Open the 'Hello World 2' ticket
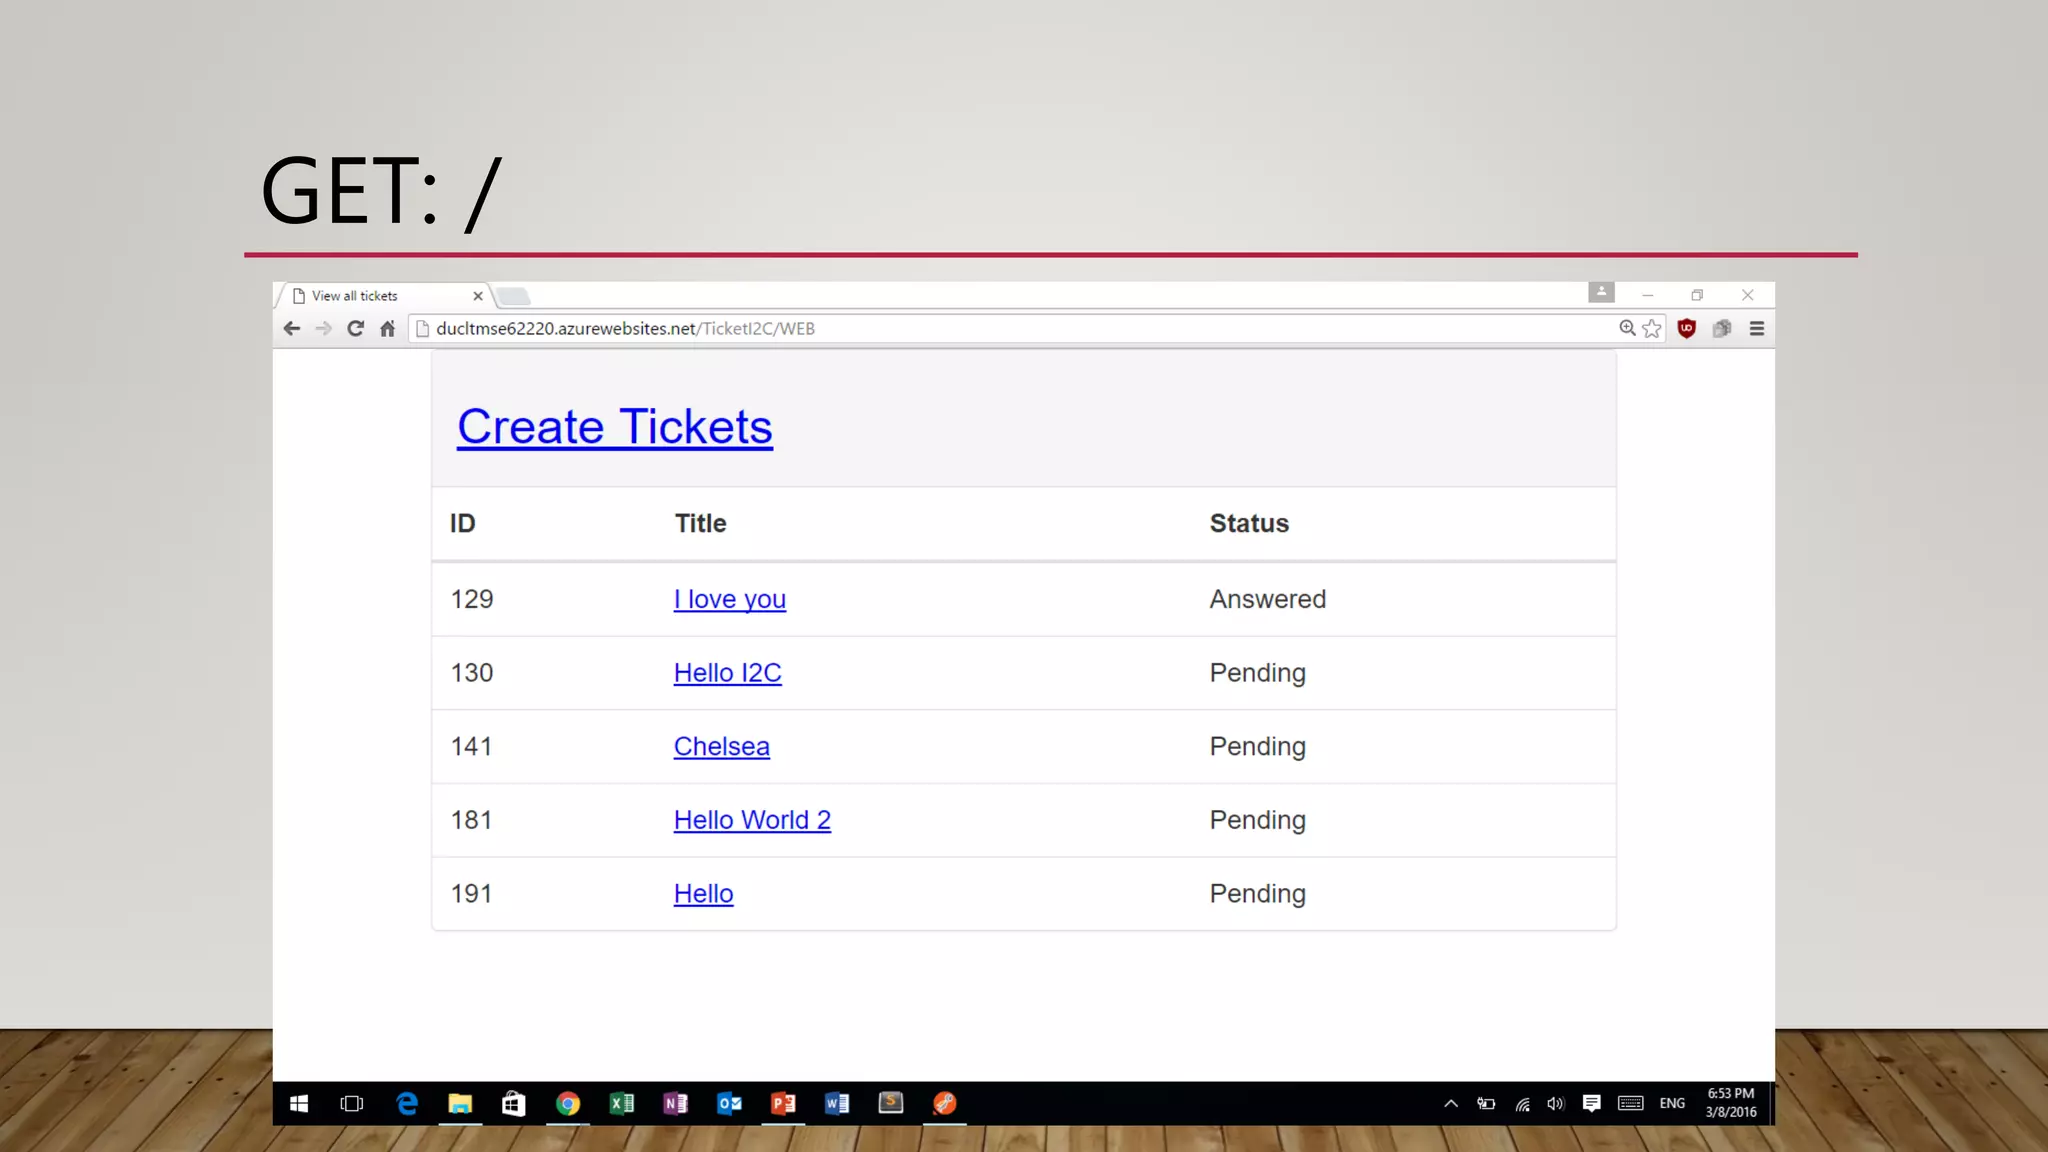The image size is (2048, 1152). [x=752, y=820]
